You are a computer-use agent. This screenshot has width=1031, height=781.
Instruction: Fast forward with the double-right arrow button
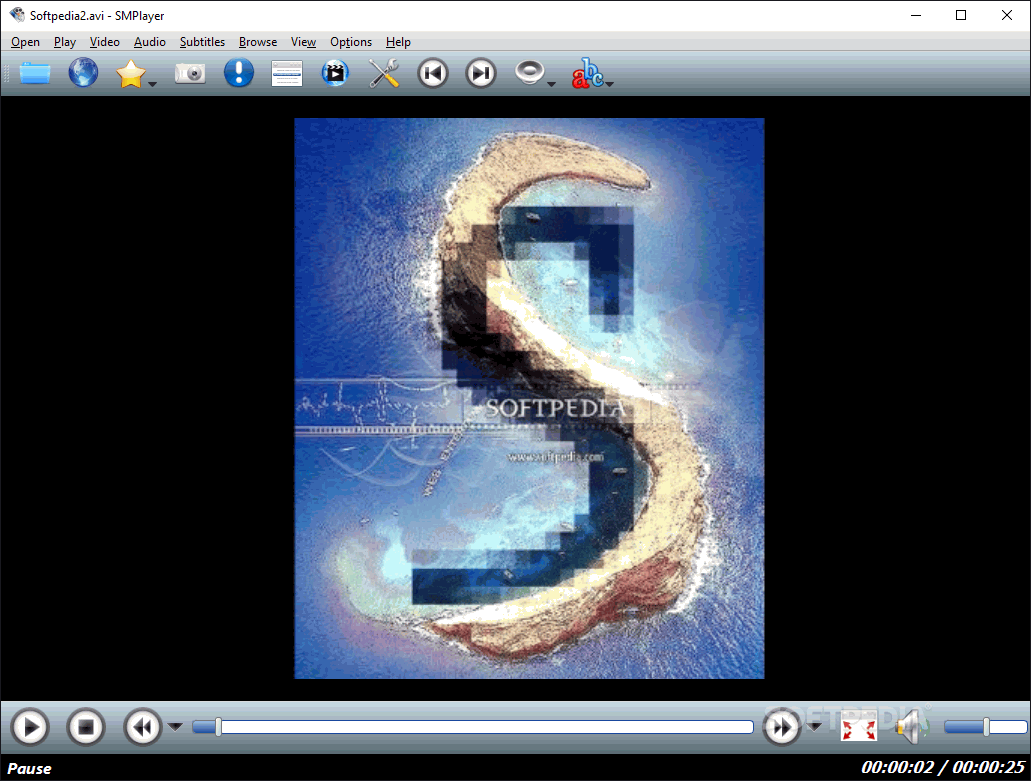(782, 727)
